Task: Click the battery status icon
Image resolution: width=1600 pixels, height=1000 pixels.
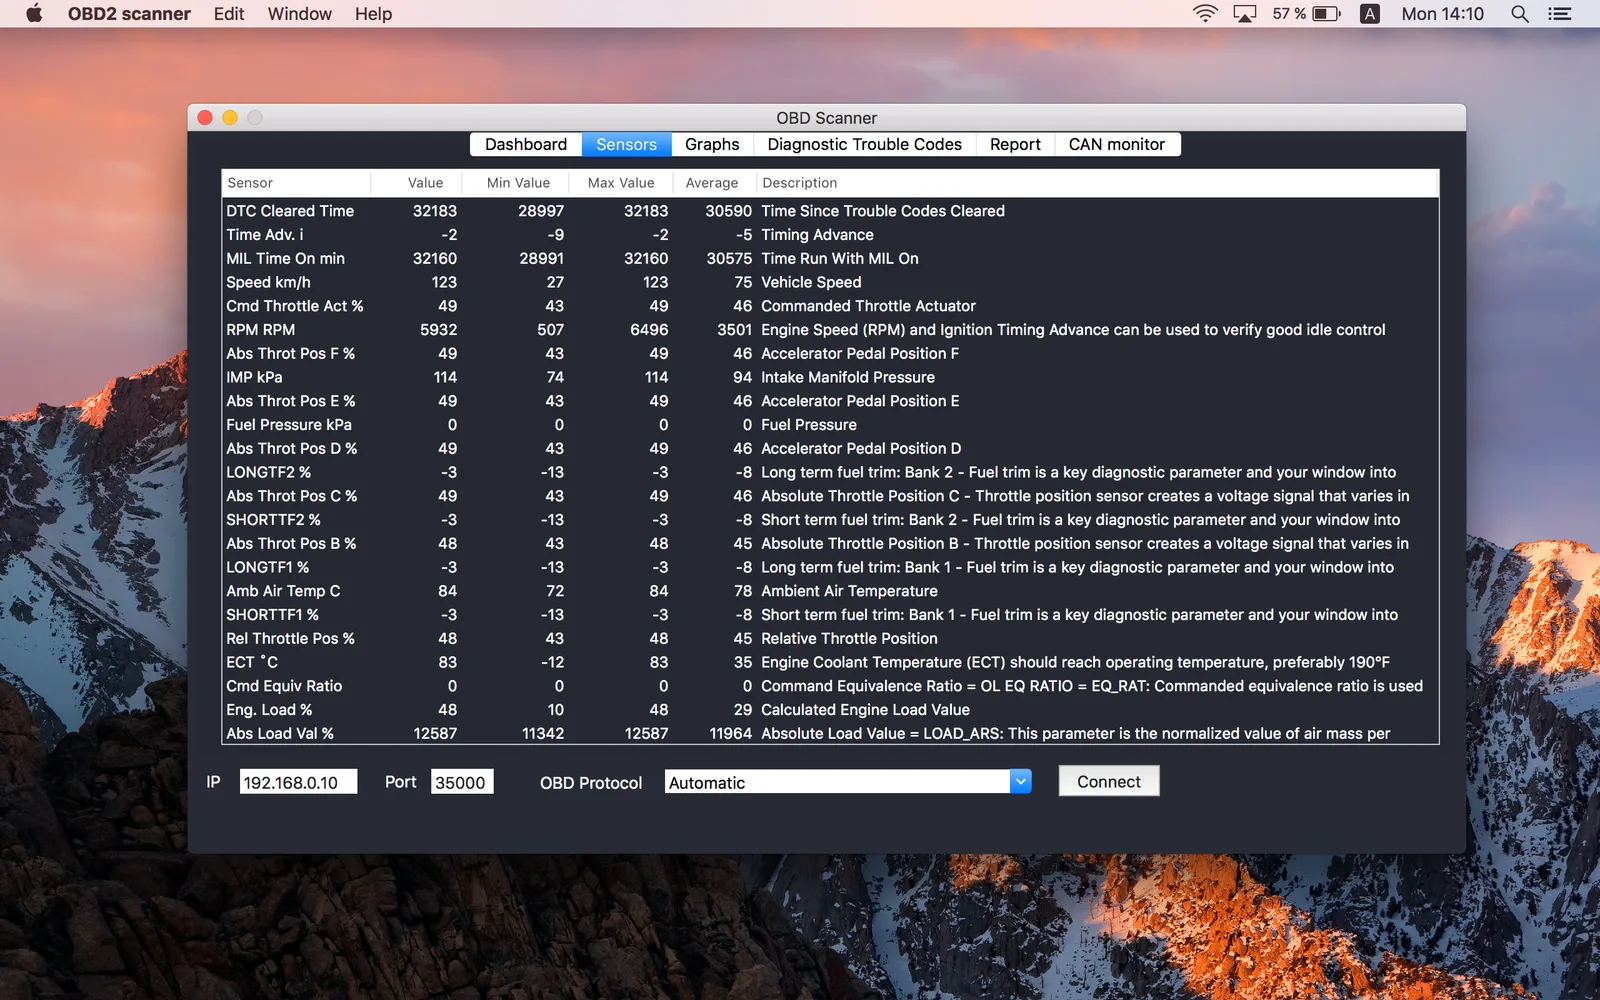Action: (1326, 14)
